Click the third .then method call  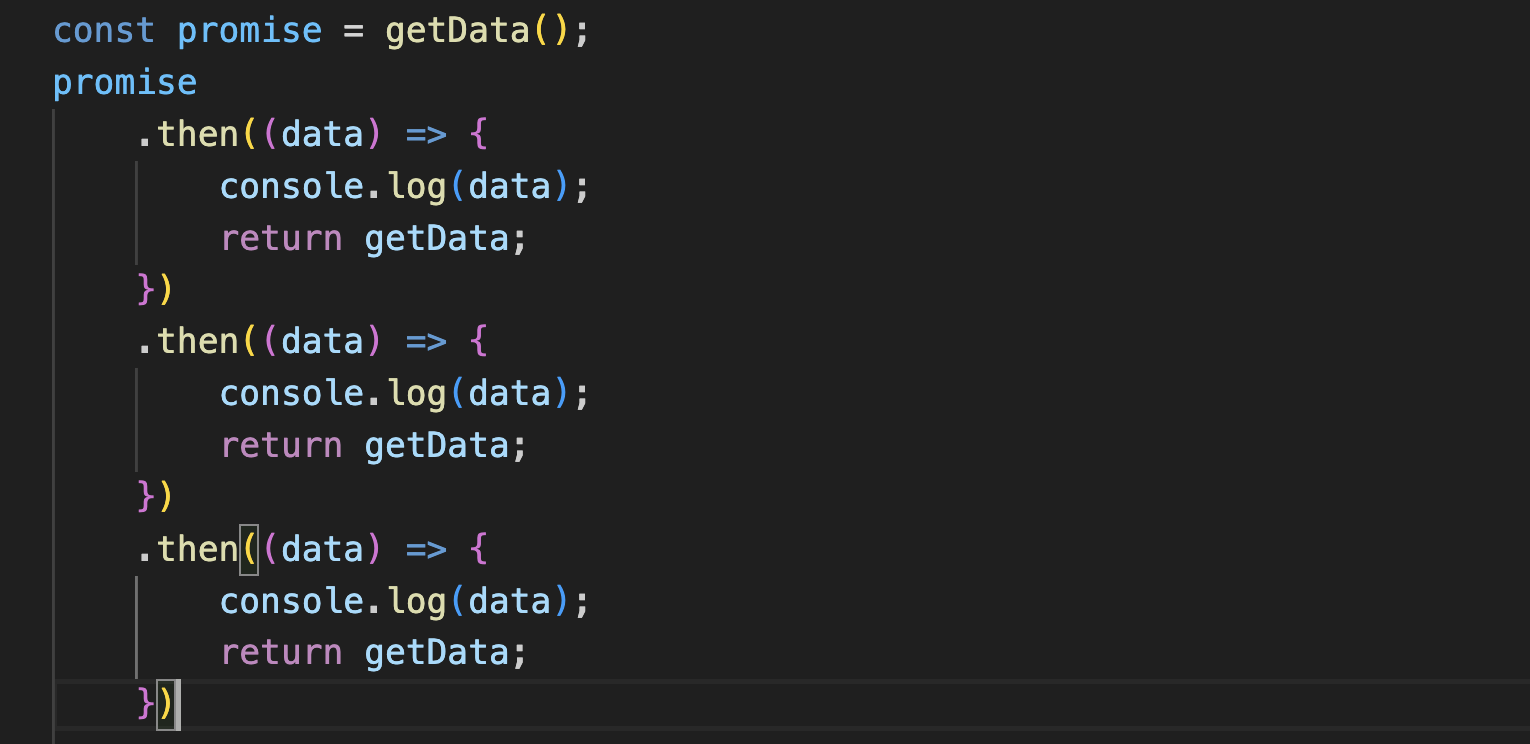tap(188, 549)
